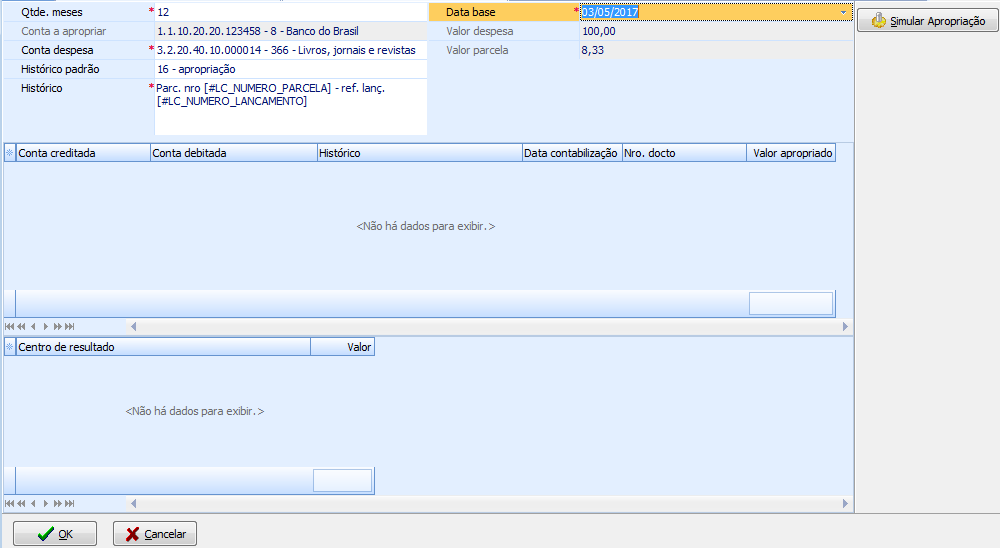Click the Histórico padrão field
Screen dimensions: 1000x548
(x=291, y=70)
